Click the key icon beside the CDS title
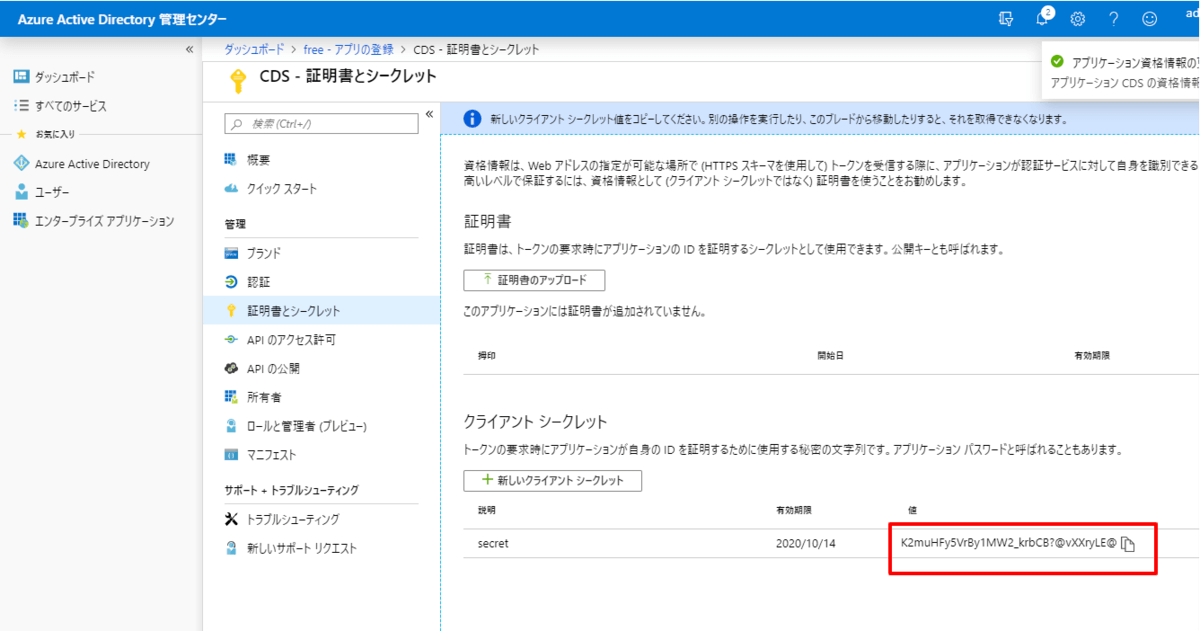This screenshot has width=1200, height=631. pyautogui.click(x=238, y=79)
